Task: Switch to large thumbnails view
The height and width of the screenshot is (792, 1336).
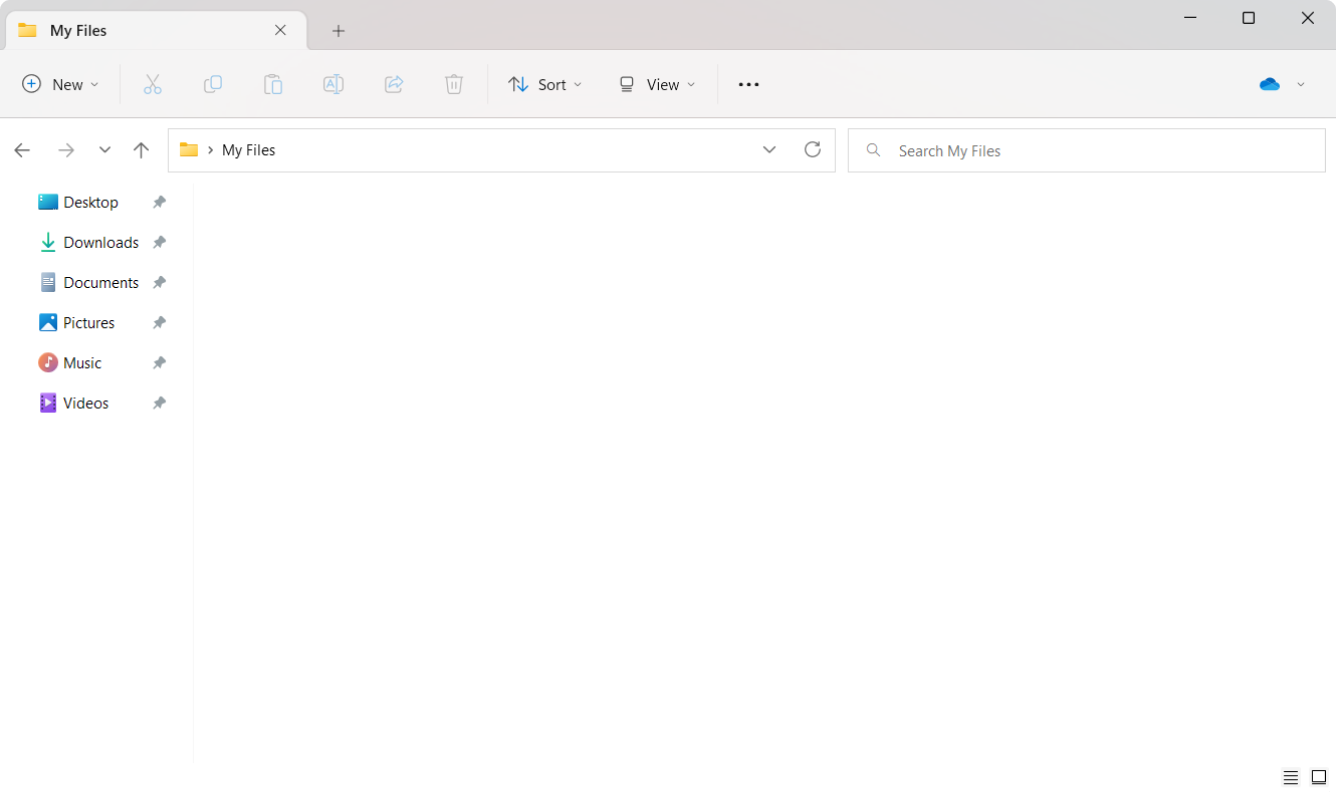Action: (x=1319, y=777)
